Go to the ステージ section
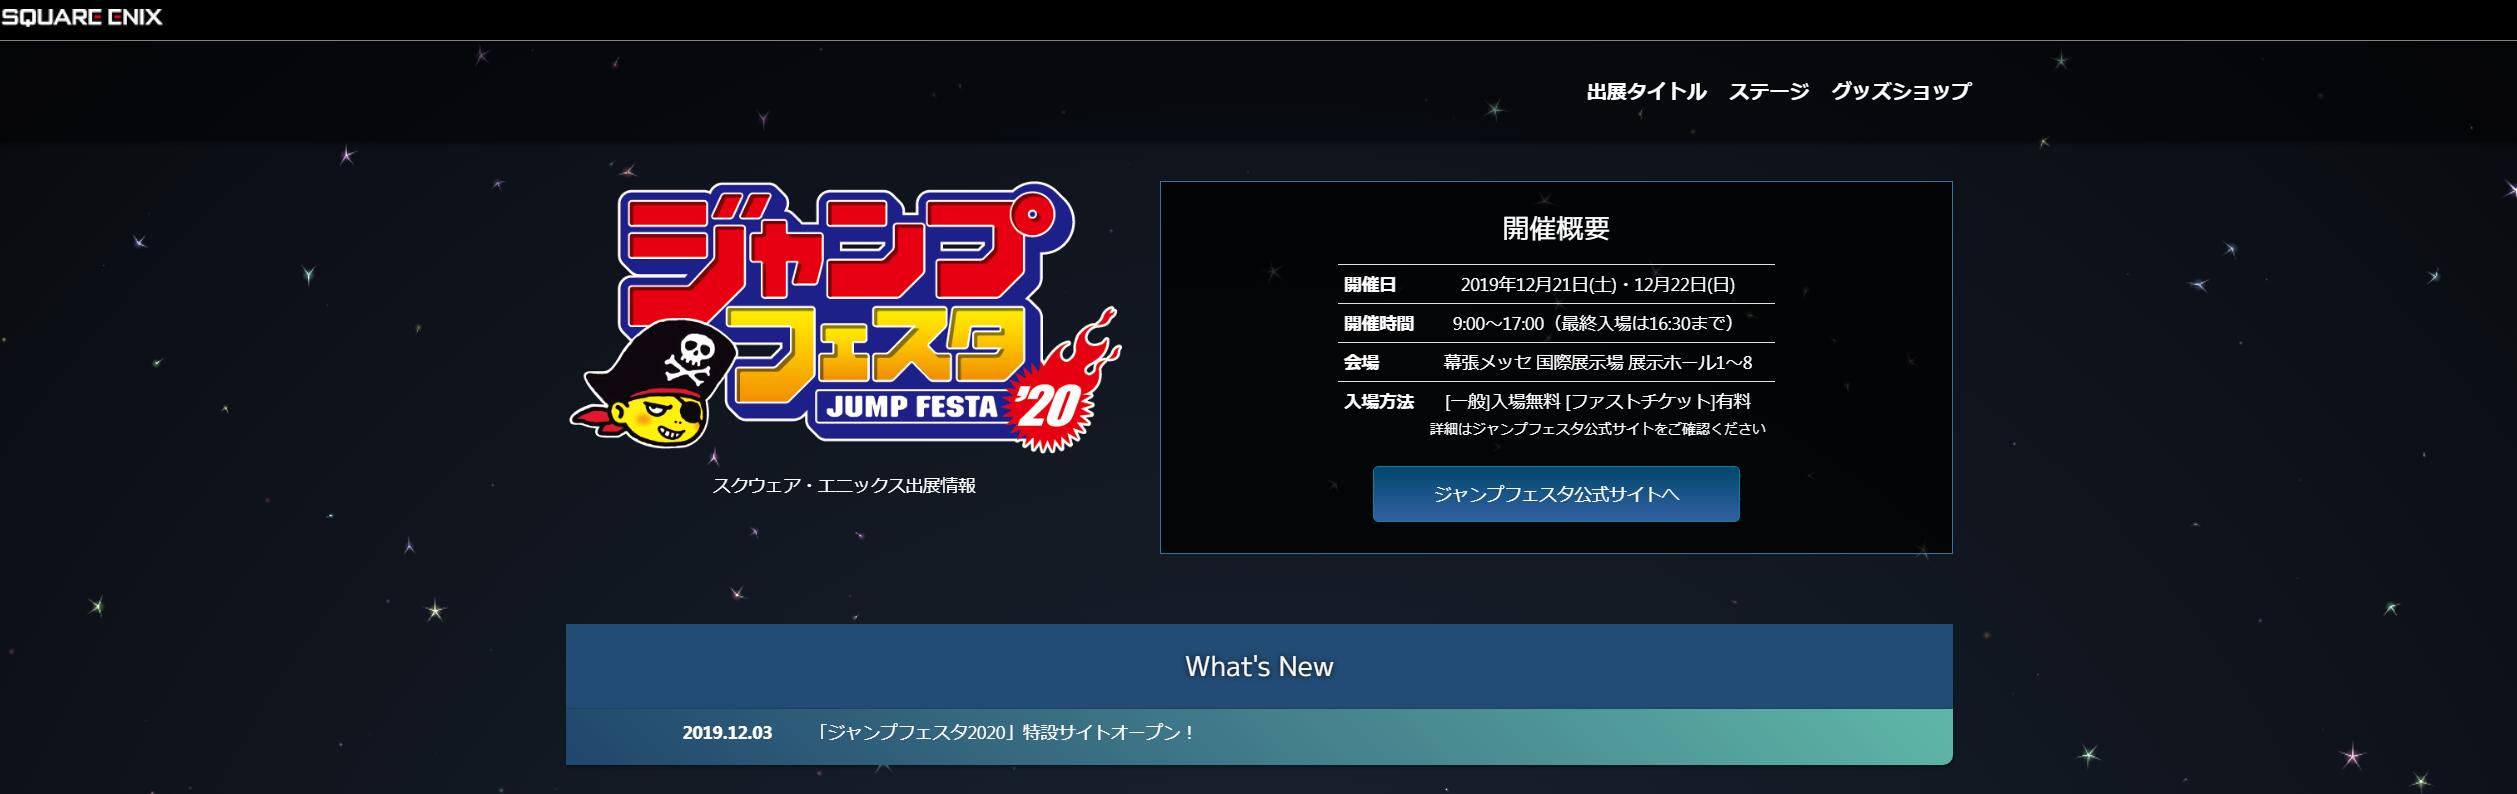Image resolution: width=2517 pixels, height=794 pixels. 1769,91
